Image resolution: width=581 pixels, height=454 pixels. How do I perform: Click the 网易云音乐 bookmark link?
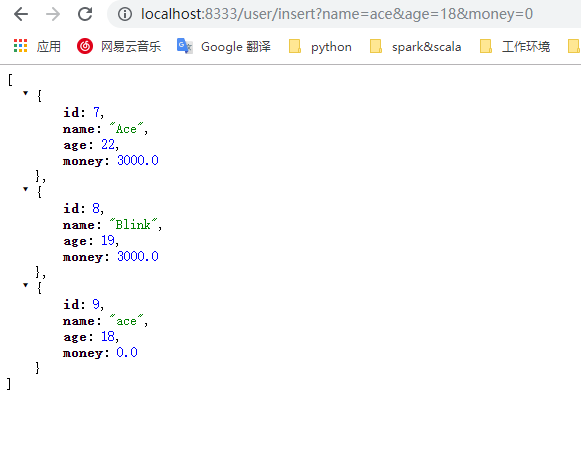pyautogui.click(x=131, y=47)
